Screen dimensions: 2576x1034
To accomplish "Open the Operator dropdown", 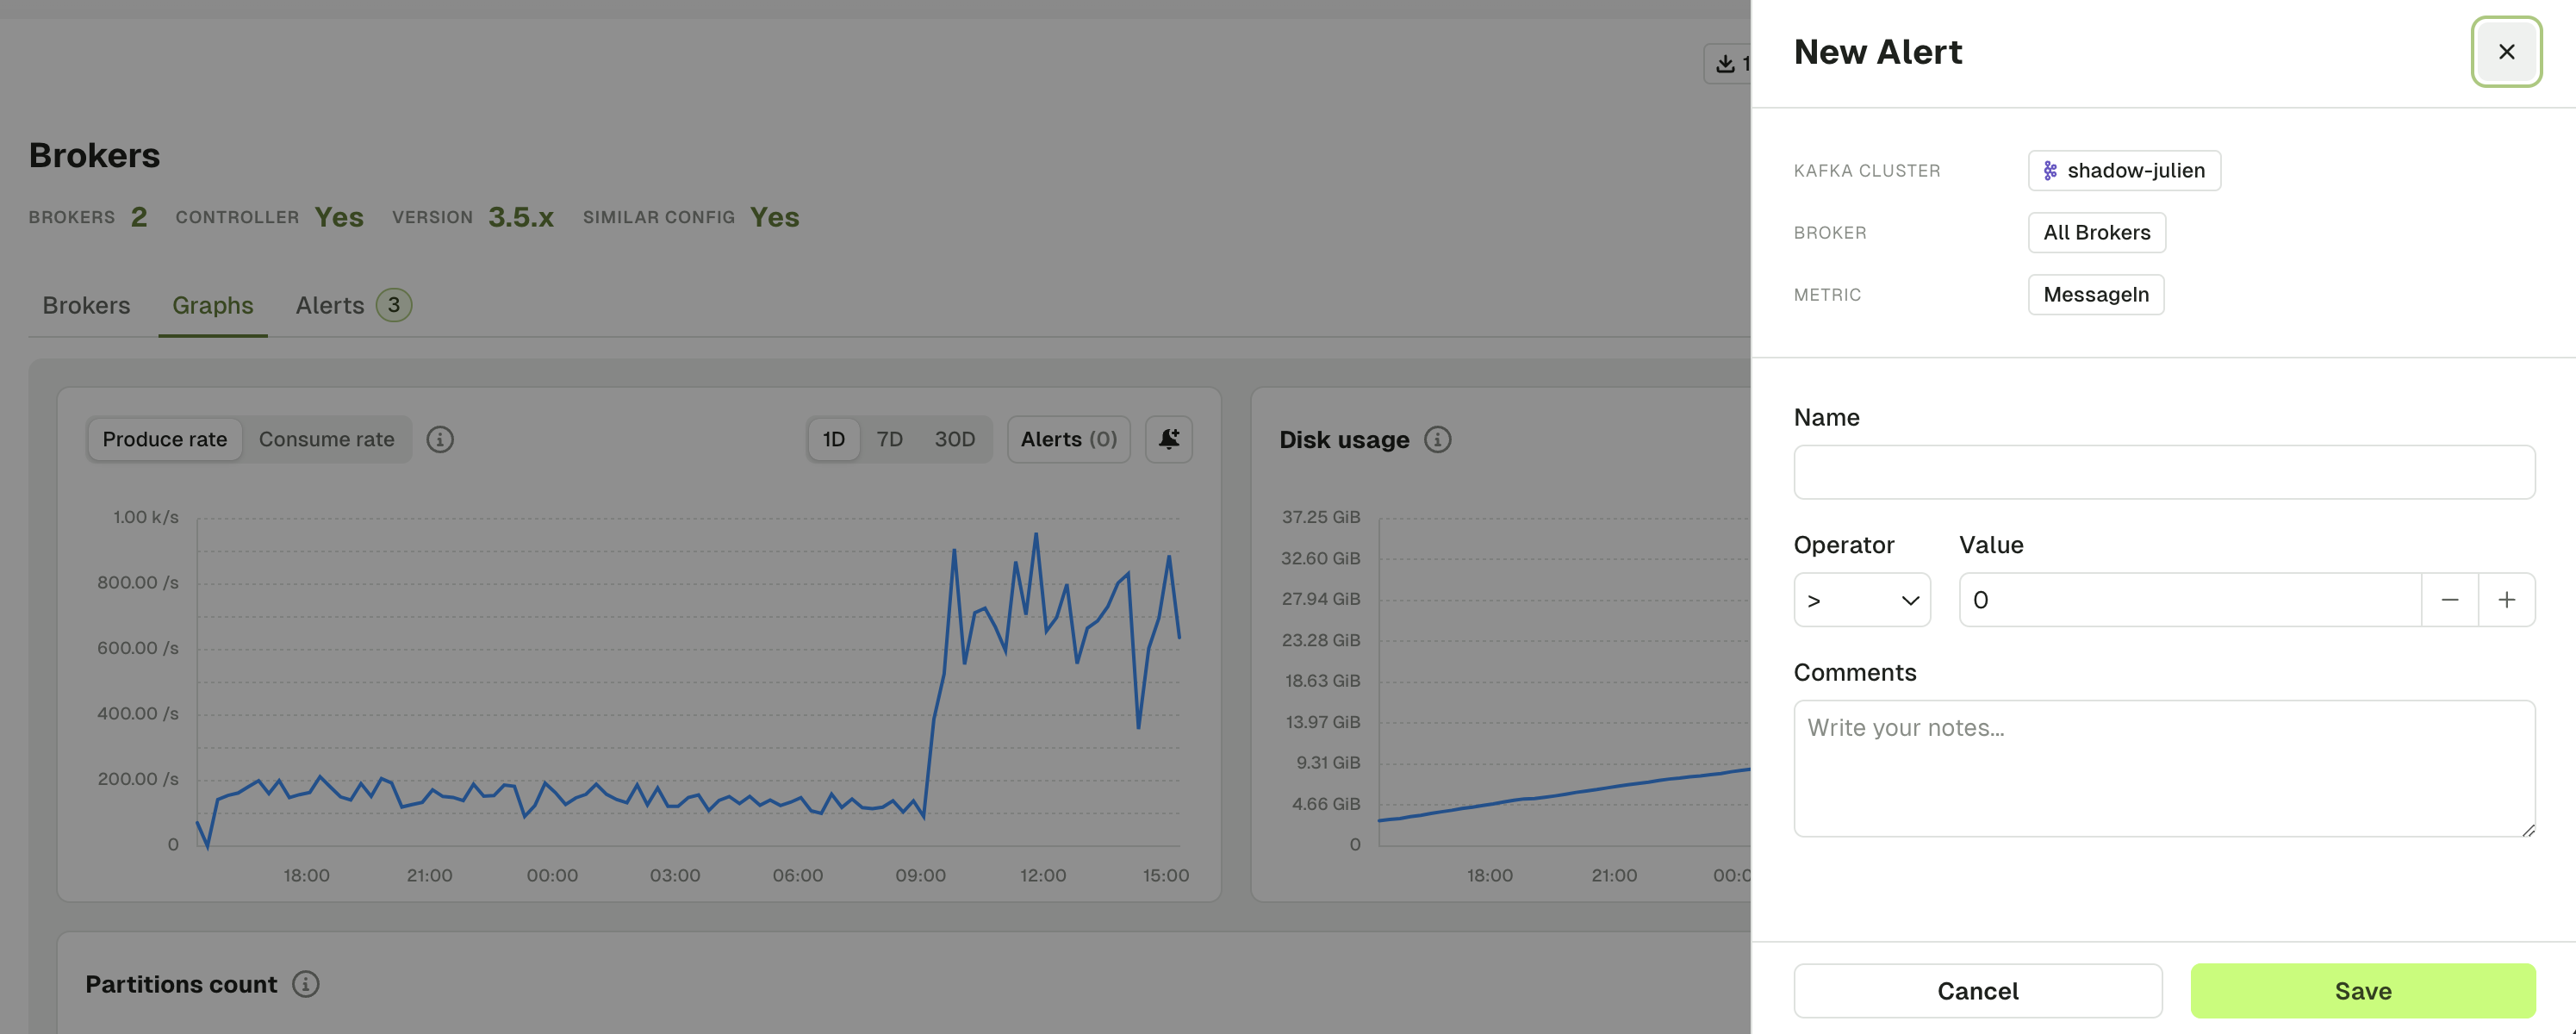I will click(1861, 600).
